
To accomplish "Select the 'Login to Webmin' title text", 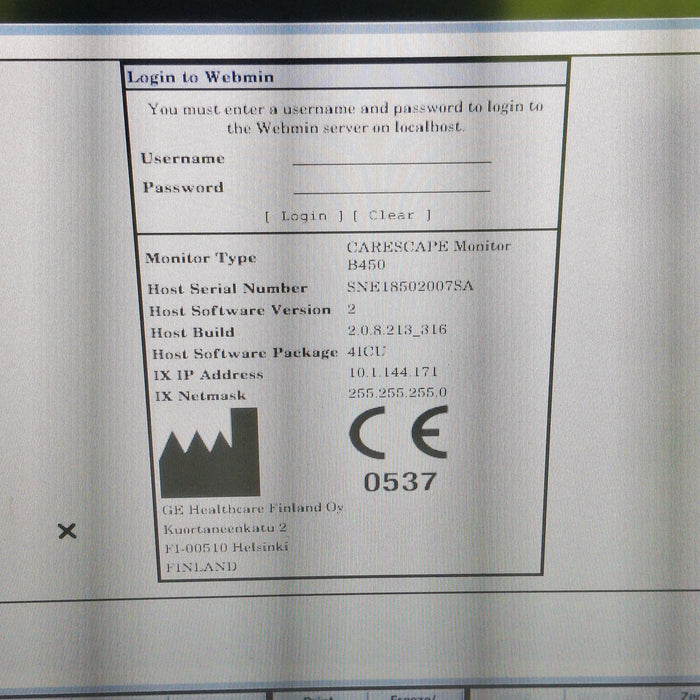I will (x=200, y=77).
